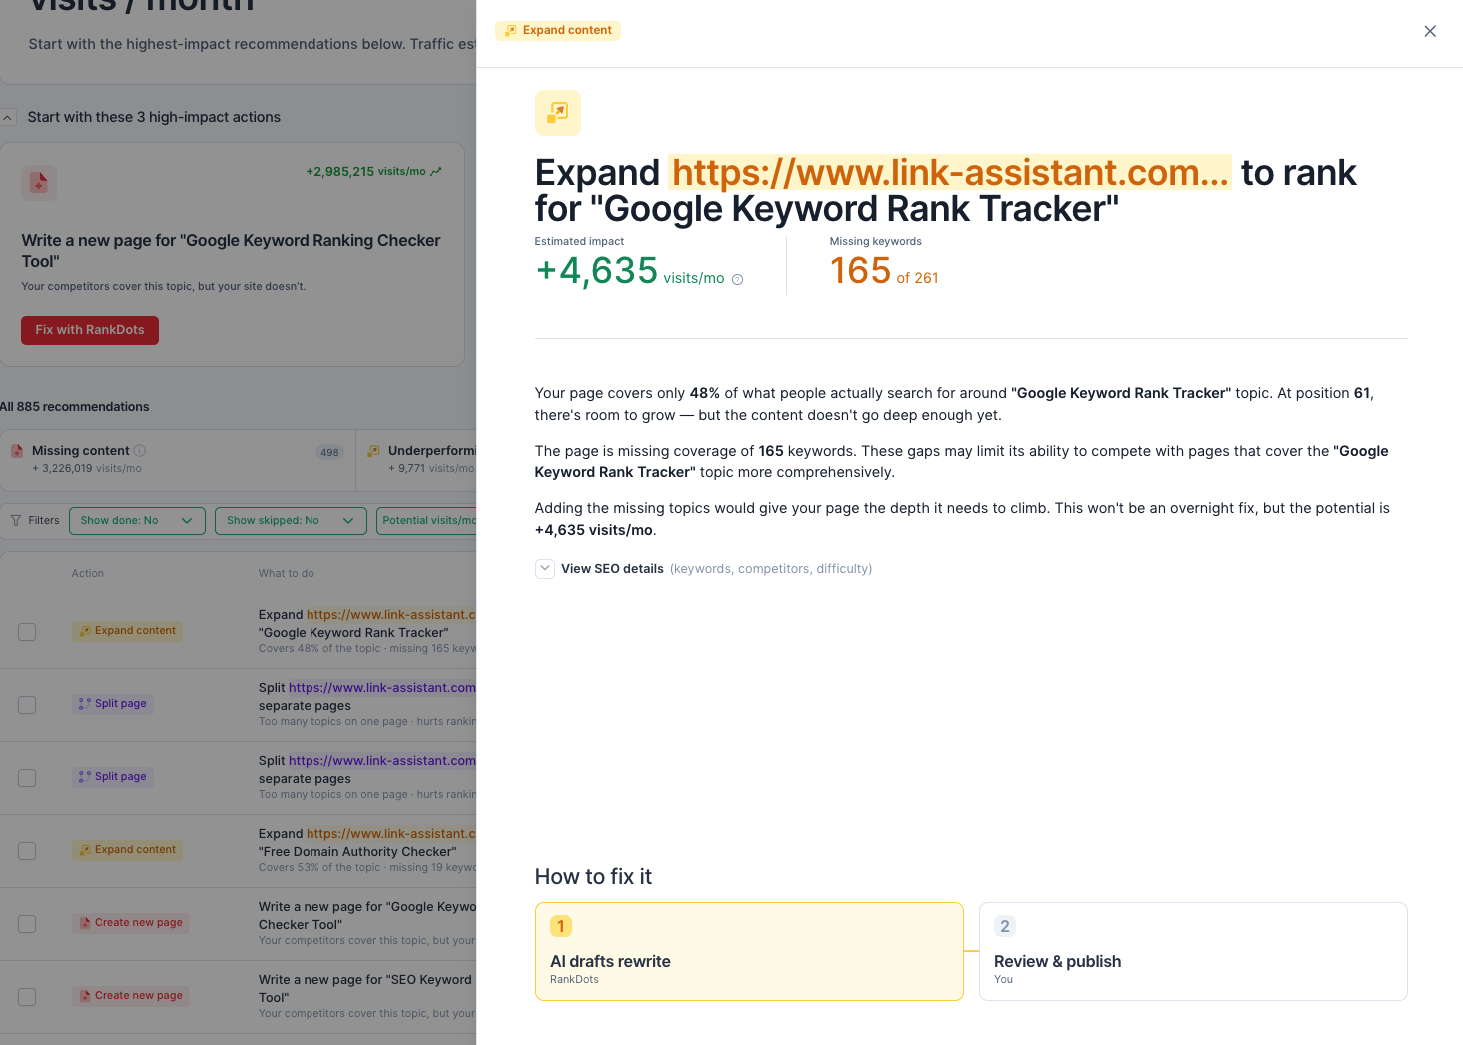
Task: Click the Filters funnel icon
Action: [16, 521]
